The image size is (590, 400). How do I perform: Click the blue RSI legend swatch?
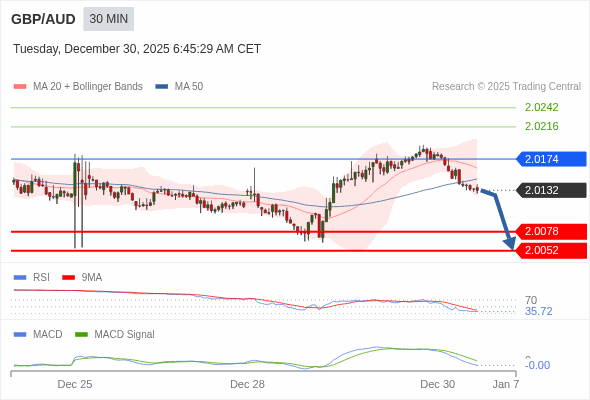click(20, 278)
